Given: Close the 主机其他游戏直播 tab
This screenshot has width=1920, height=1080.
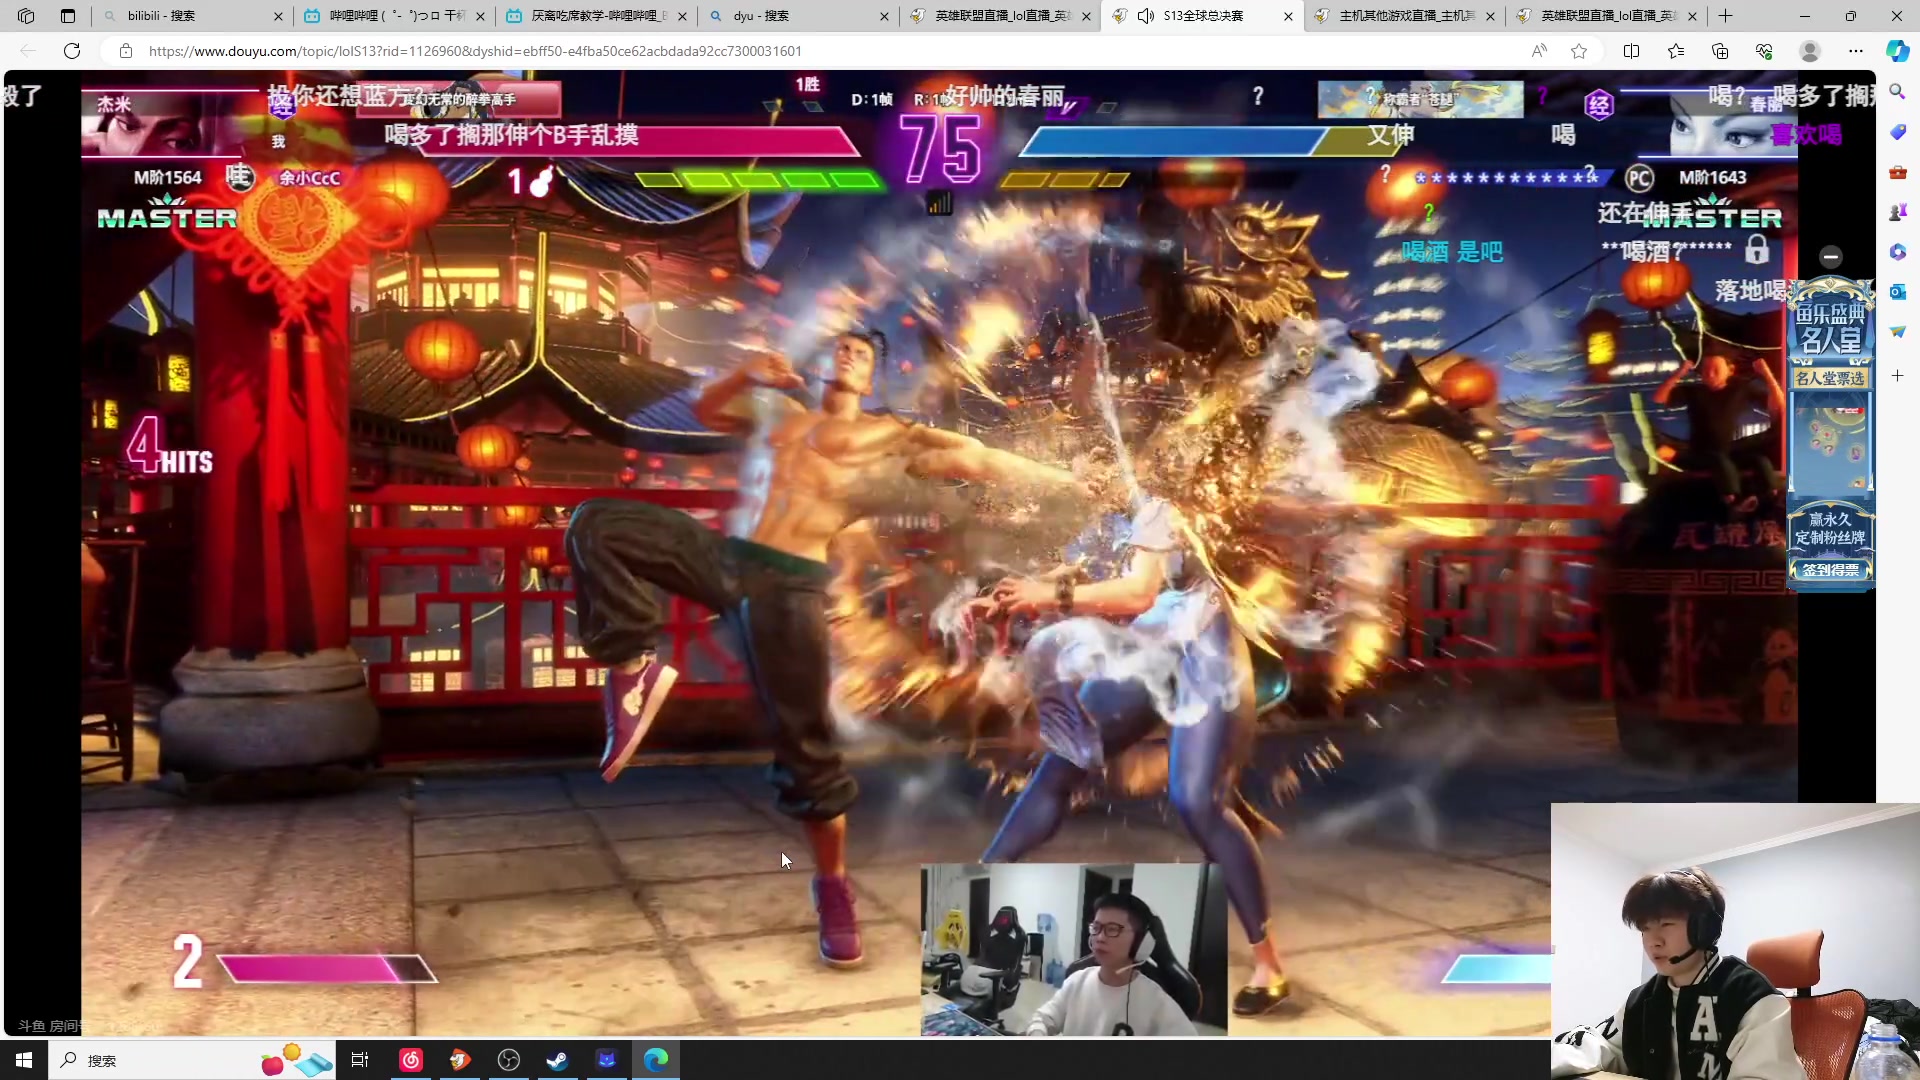Looking at the screenshot, I should pos(1490,16).
